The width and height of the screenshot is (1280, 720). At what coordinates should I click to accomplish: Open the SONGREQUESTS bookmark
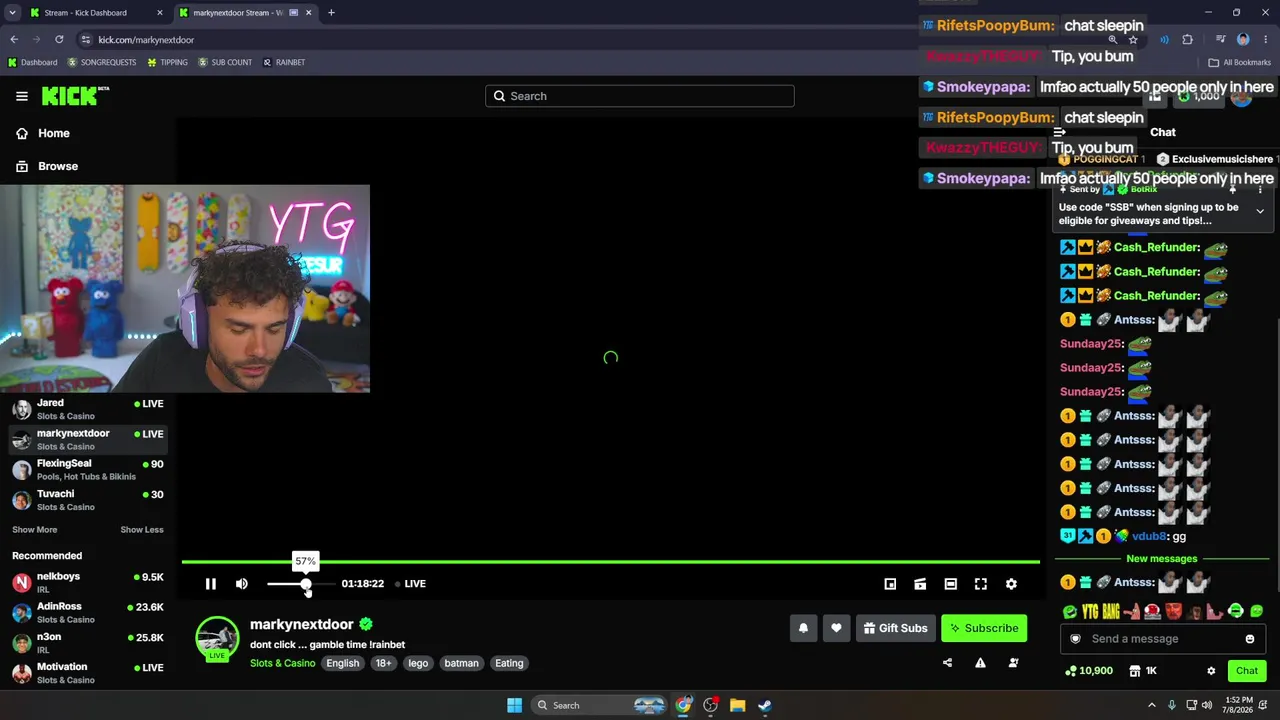pos(102,62)
